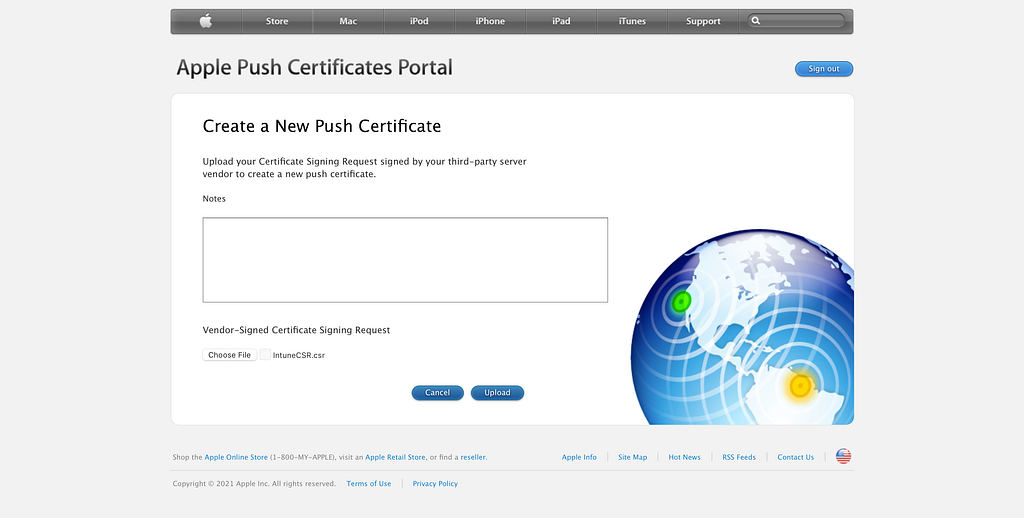Open the Site Map footer link

coord(632,457)
